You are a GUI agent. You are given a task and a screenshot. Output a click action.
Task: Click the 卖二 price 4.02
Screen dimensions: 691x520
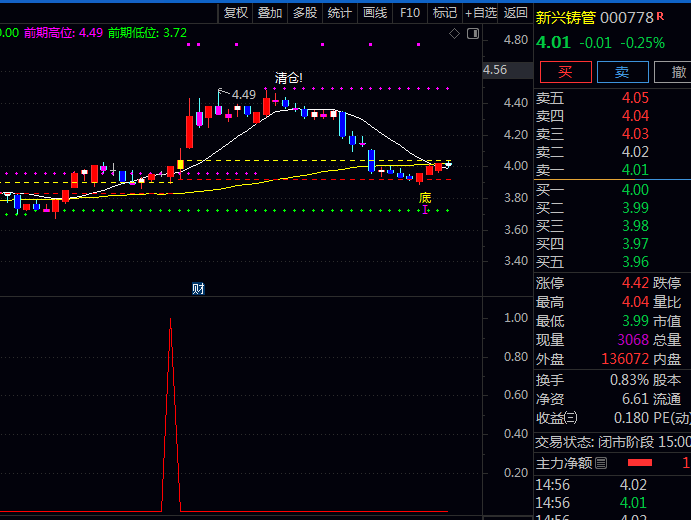(x=635, y=152)
